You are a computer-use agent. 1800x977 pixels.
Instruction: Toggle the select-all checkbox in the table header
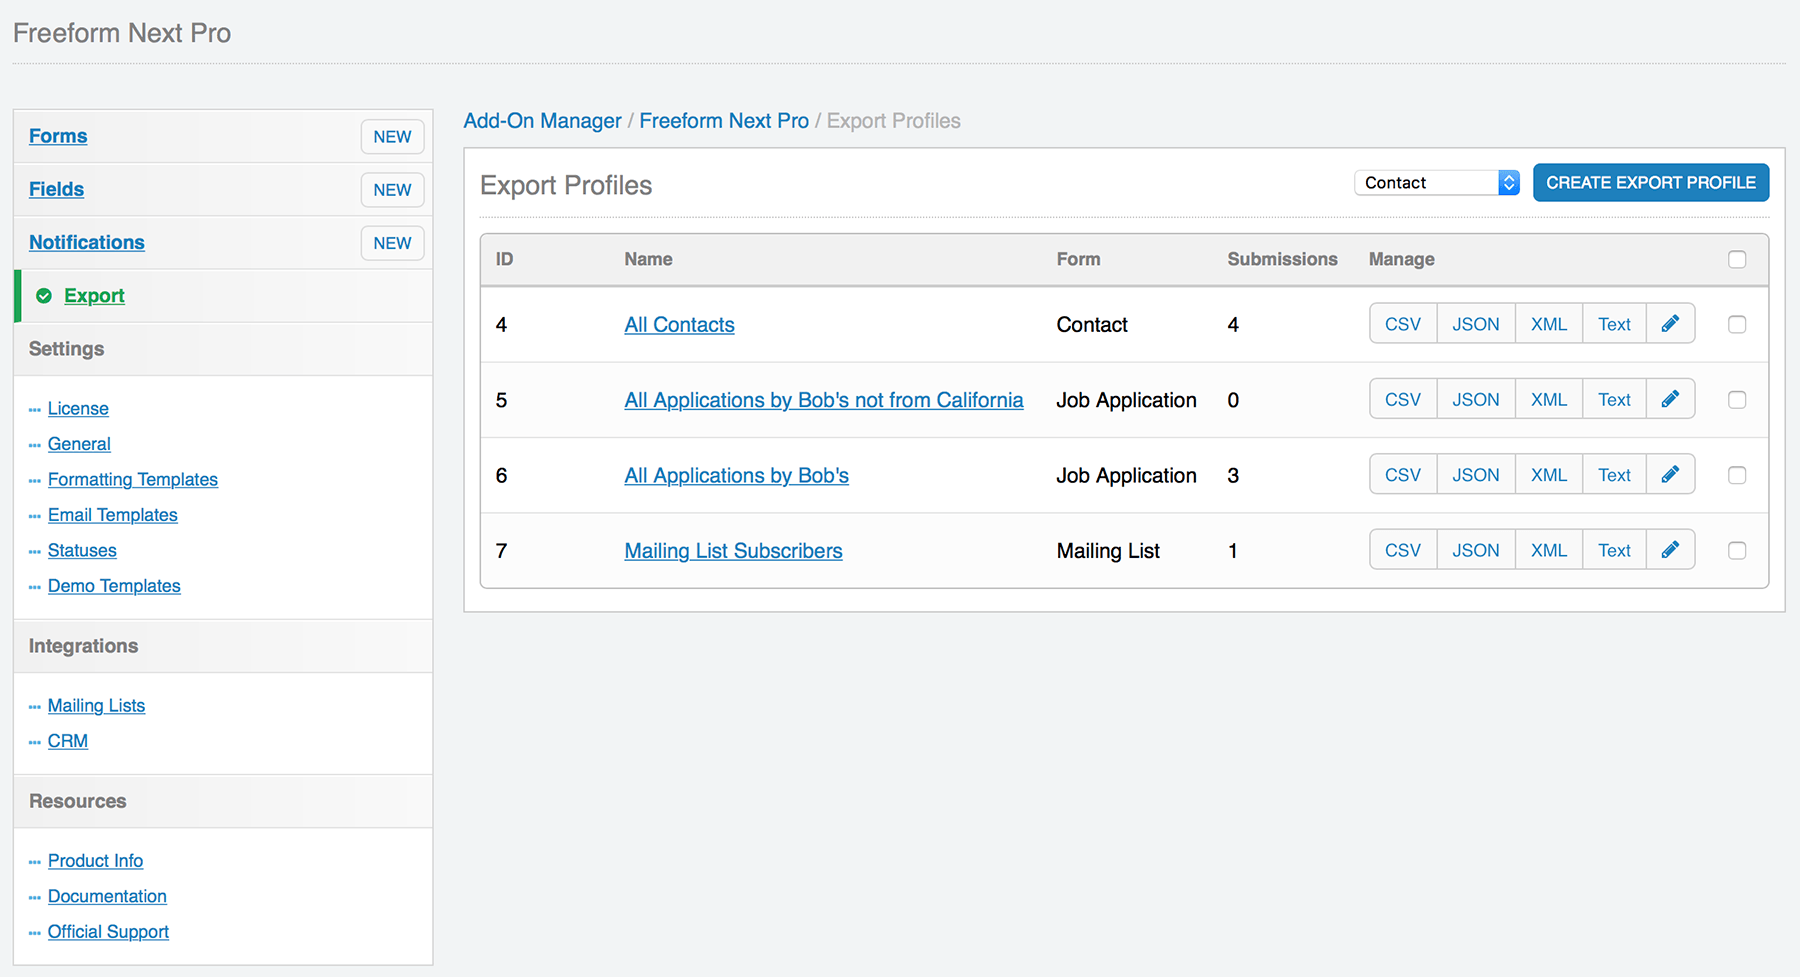pyautogui.click(x=1737, y=259)
